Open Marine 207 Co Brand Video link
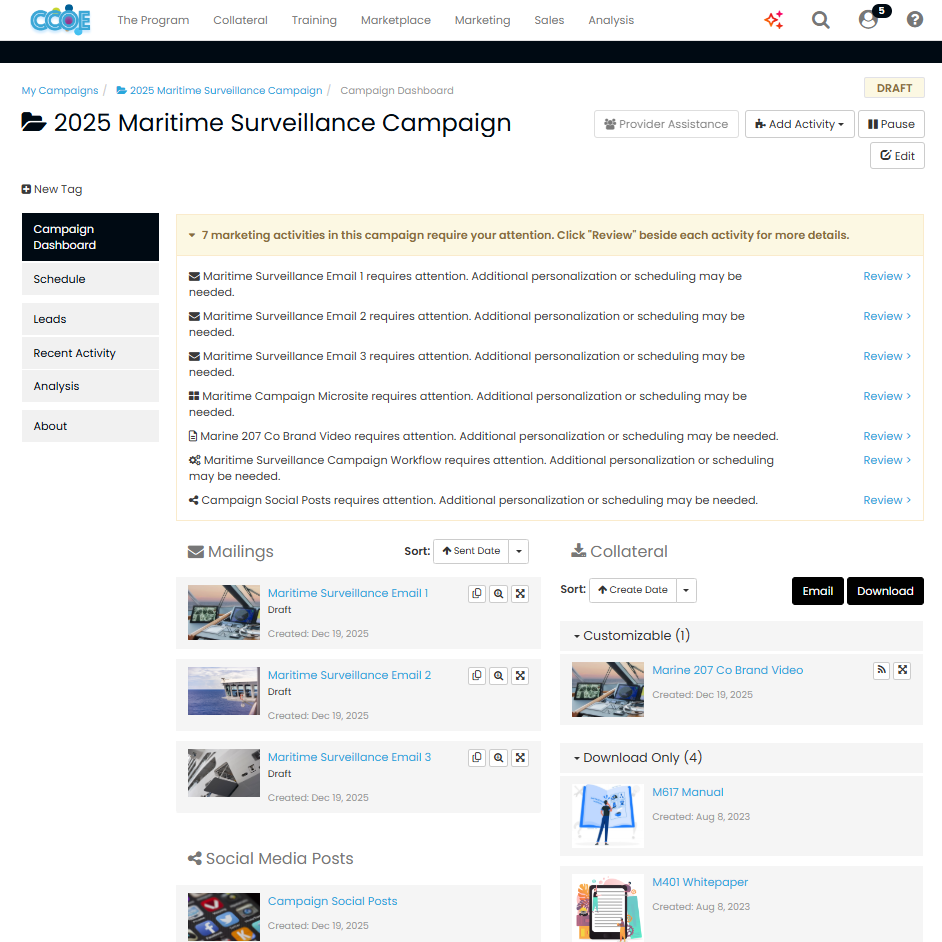This screenshot has height=942, width=942. (x=728, y=670)
